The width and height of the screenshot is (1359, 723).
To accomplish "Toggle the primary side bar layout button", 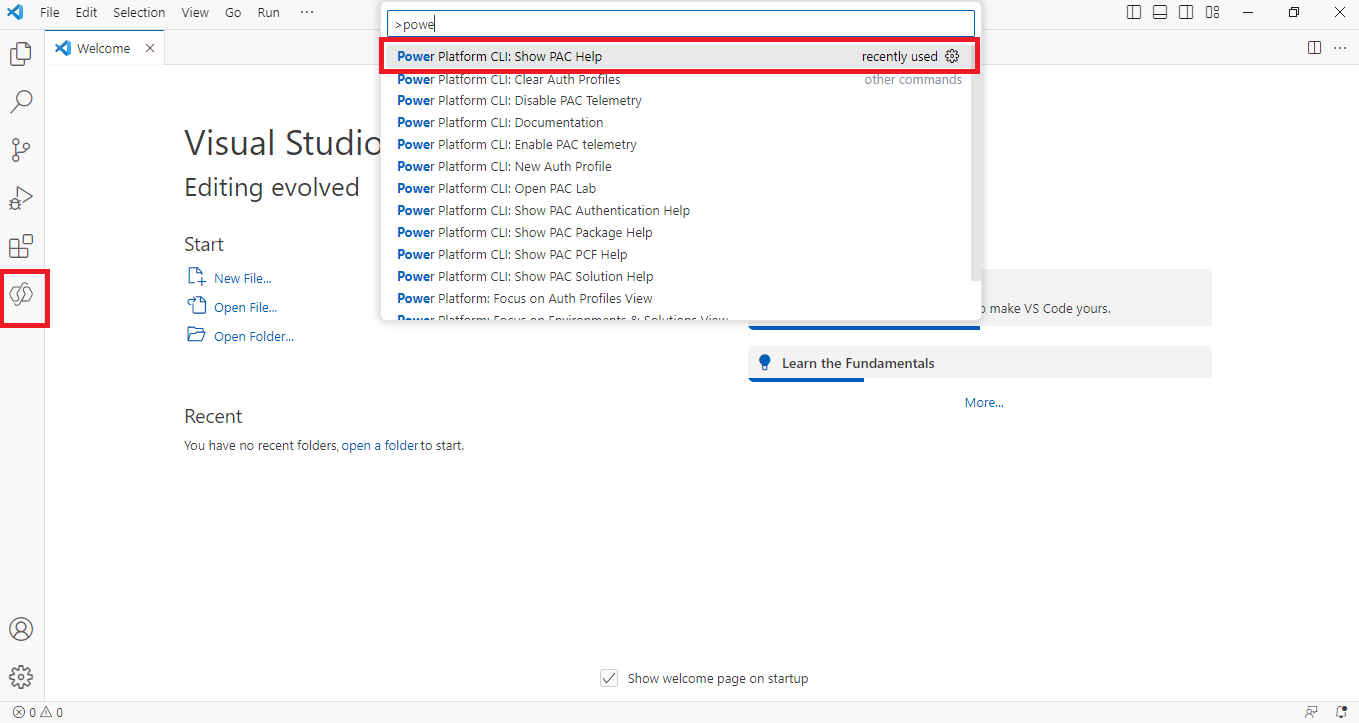I will (1134, 12).
